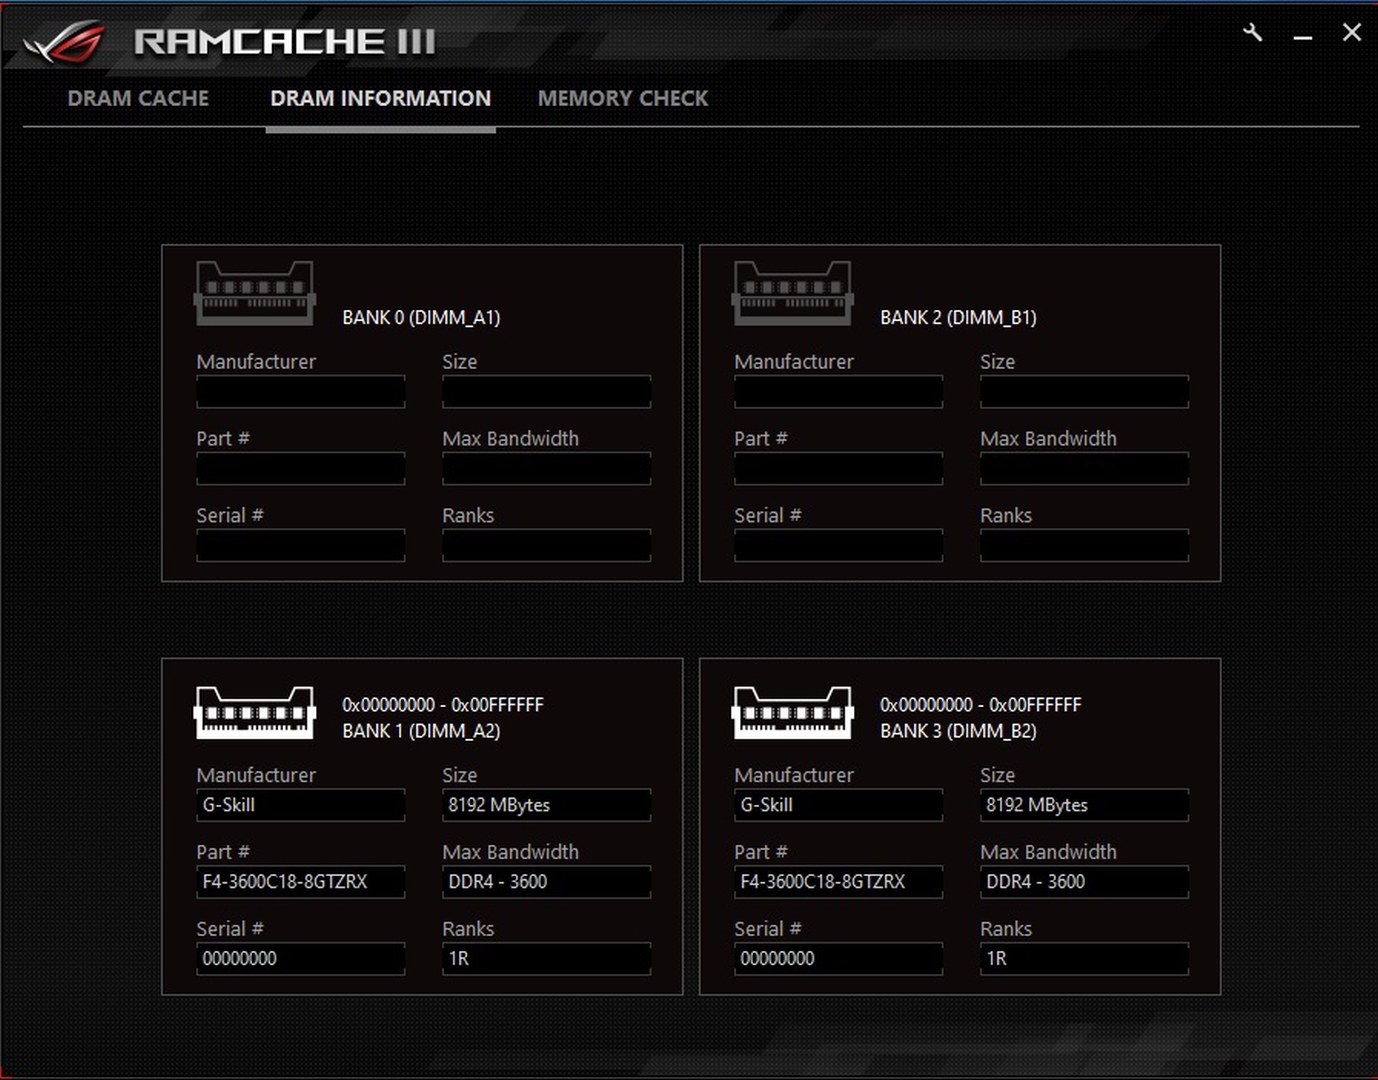Click the empty BANK 0 Part # field
The width and height of the screenshot is (1378, 1080).
pyautogui.click(x=301, y=469)
